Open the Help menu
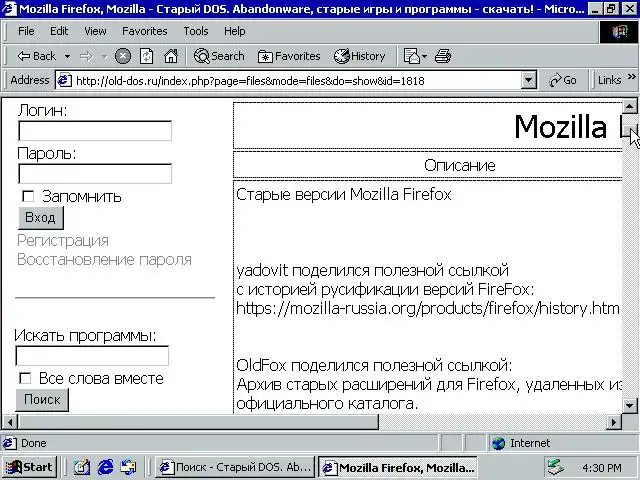The image size is (640, 480). click(x=235, y=31)
